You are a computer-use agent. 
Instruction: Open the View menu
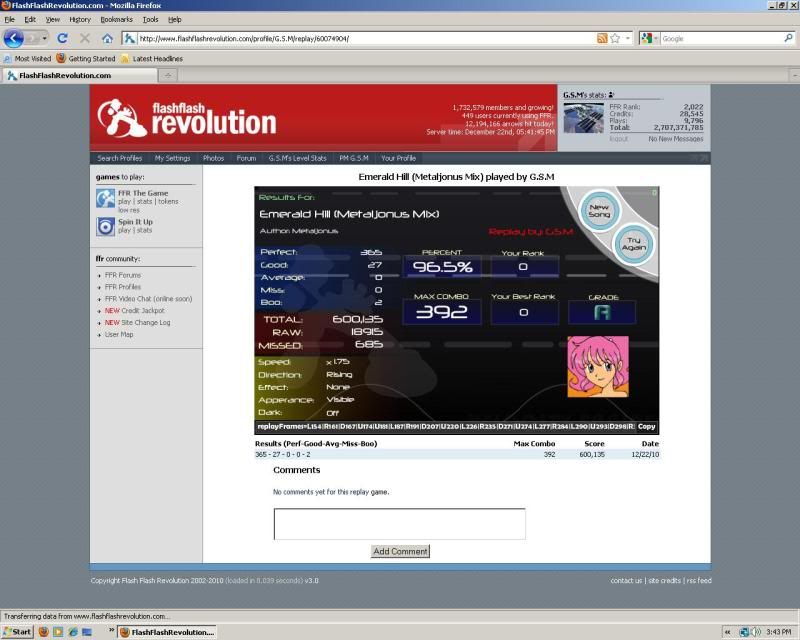click(x=53, y=19)
